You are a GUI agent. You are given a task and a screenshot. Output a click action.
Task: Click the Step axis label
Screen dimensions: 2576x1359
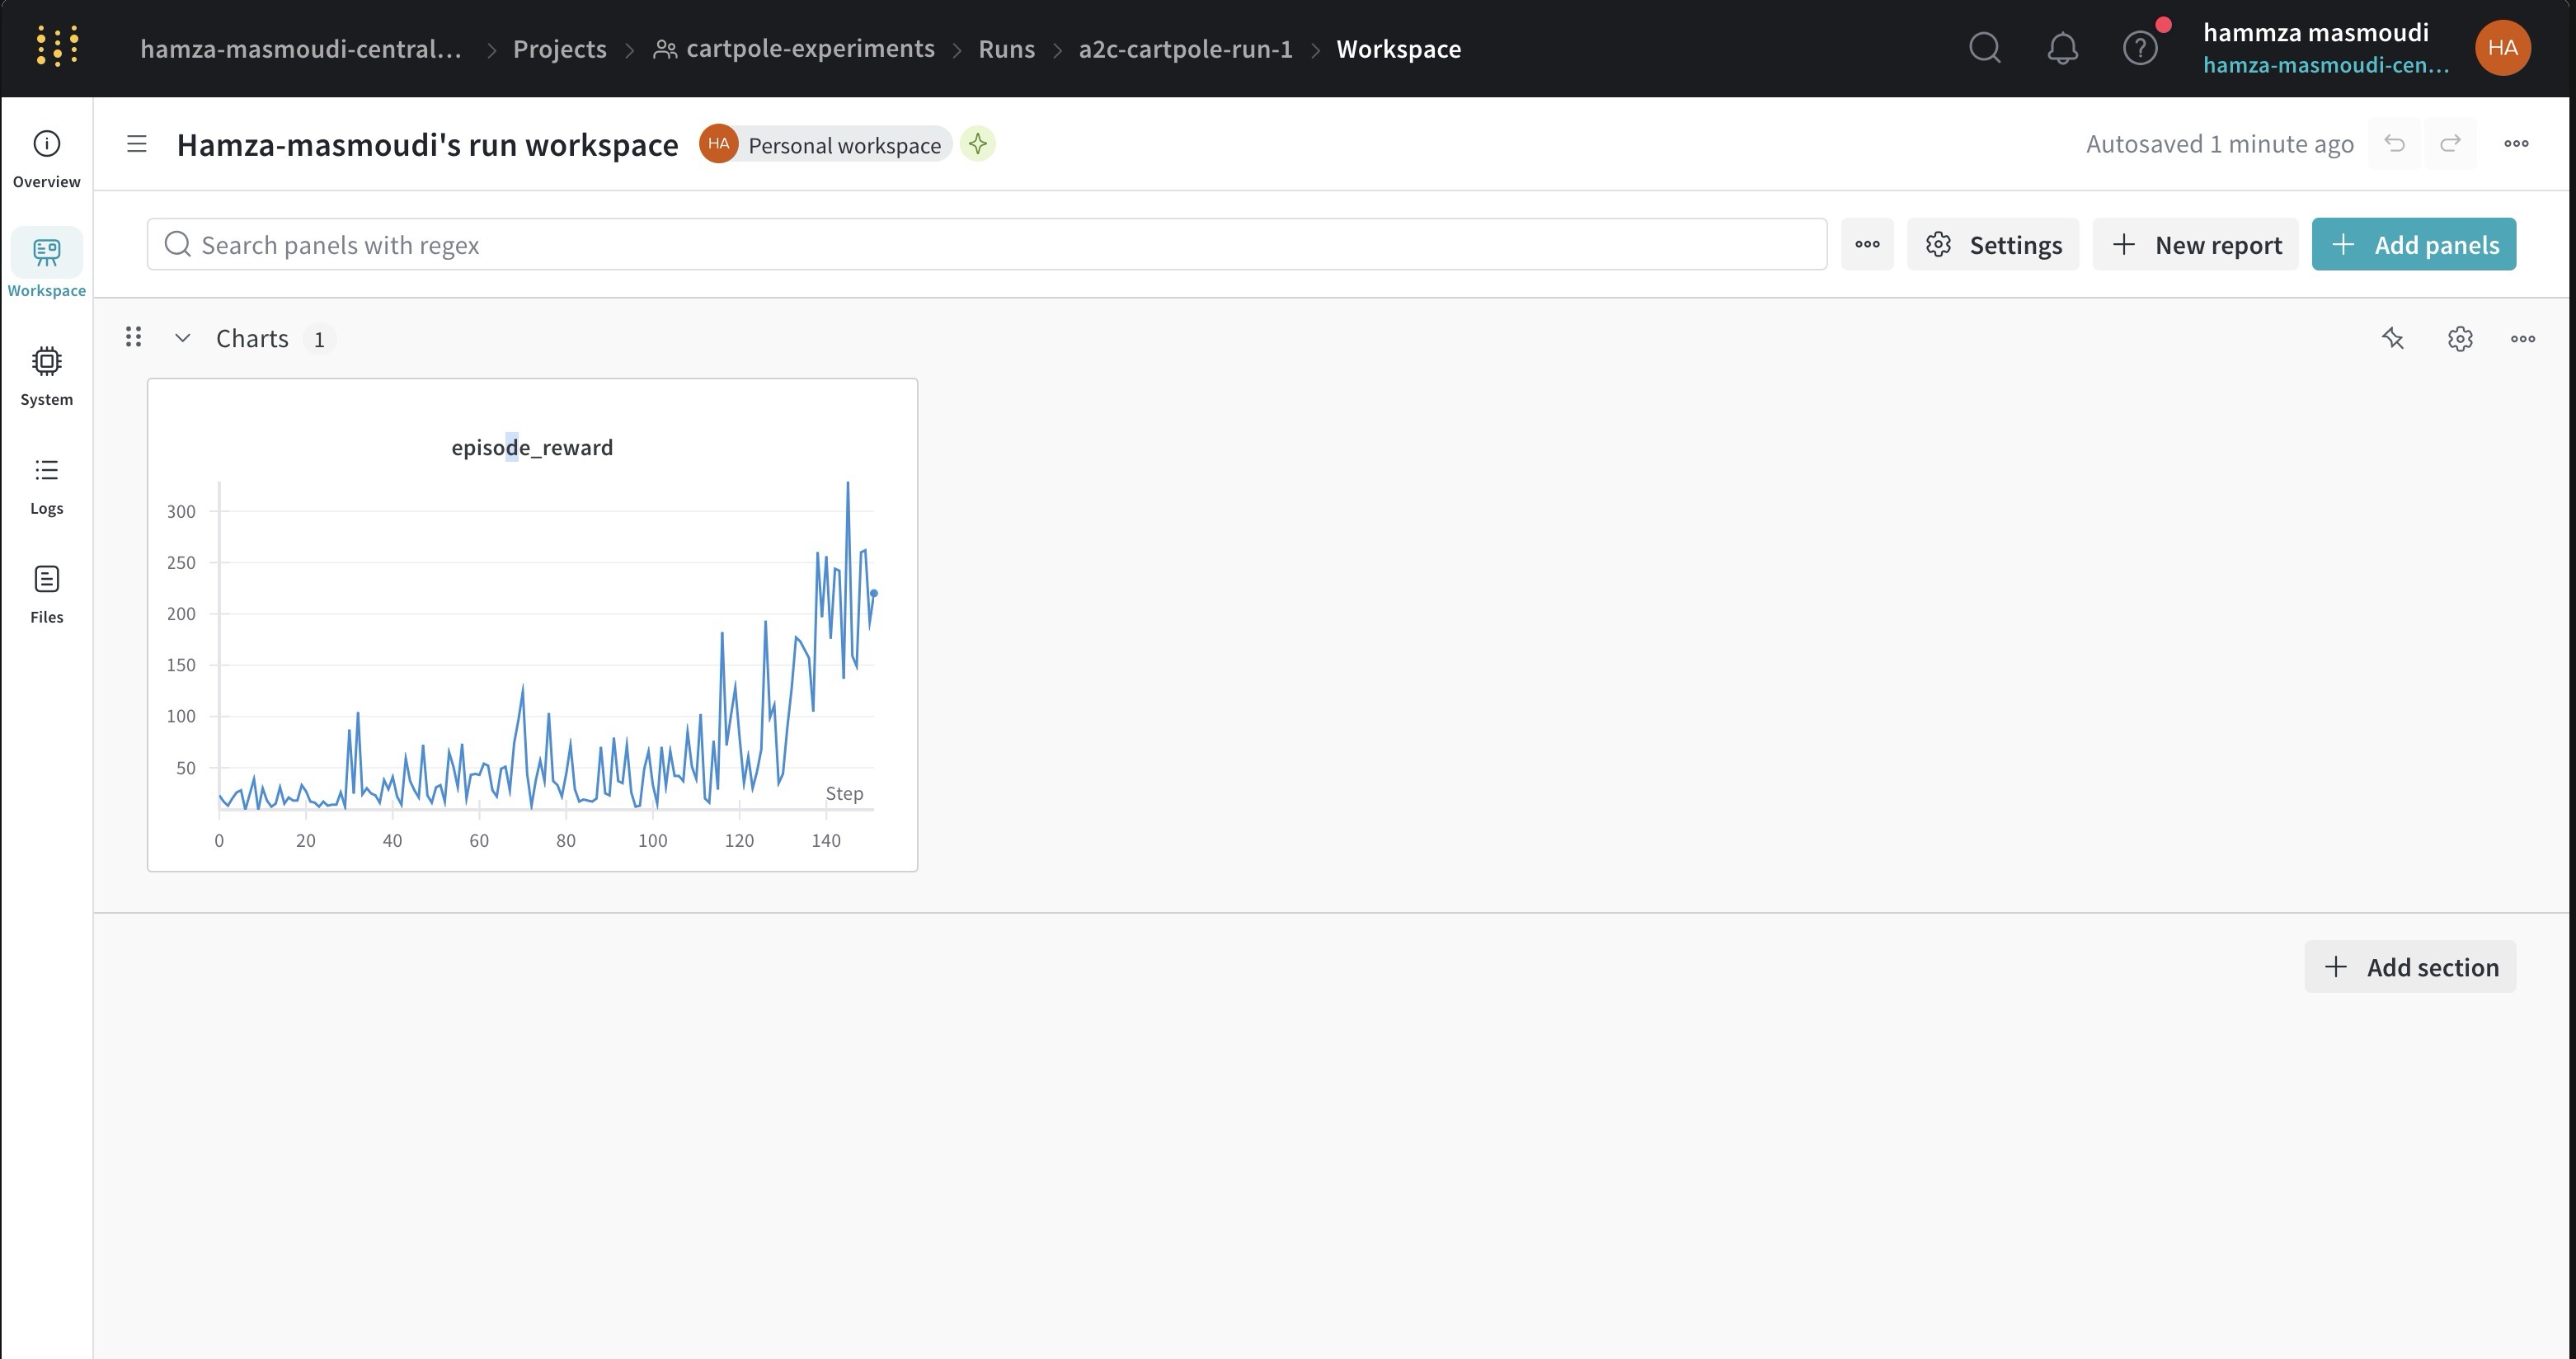(844, 793)
